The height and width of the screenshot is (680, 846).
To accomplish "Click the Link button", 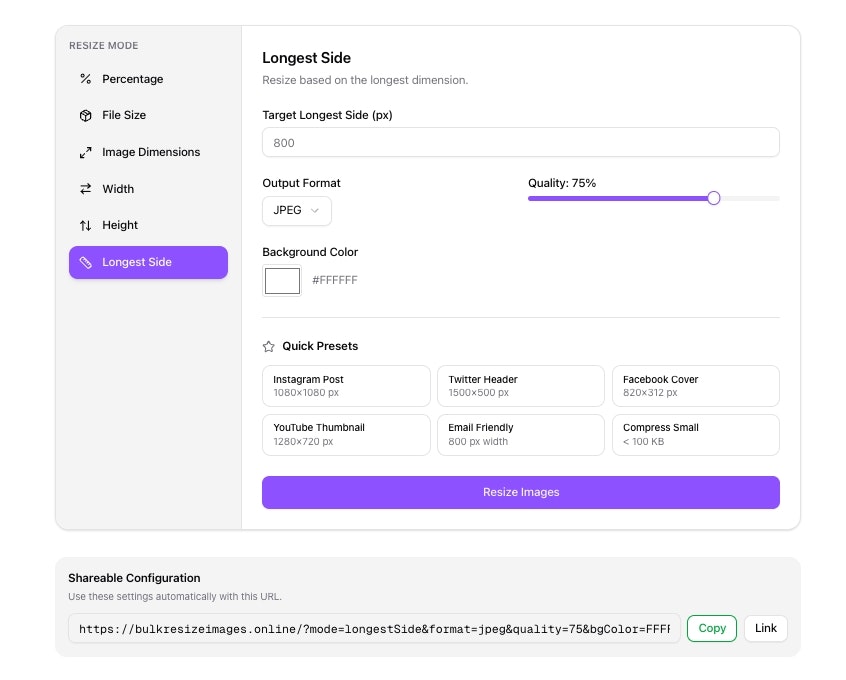I will 766,628.
